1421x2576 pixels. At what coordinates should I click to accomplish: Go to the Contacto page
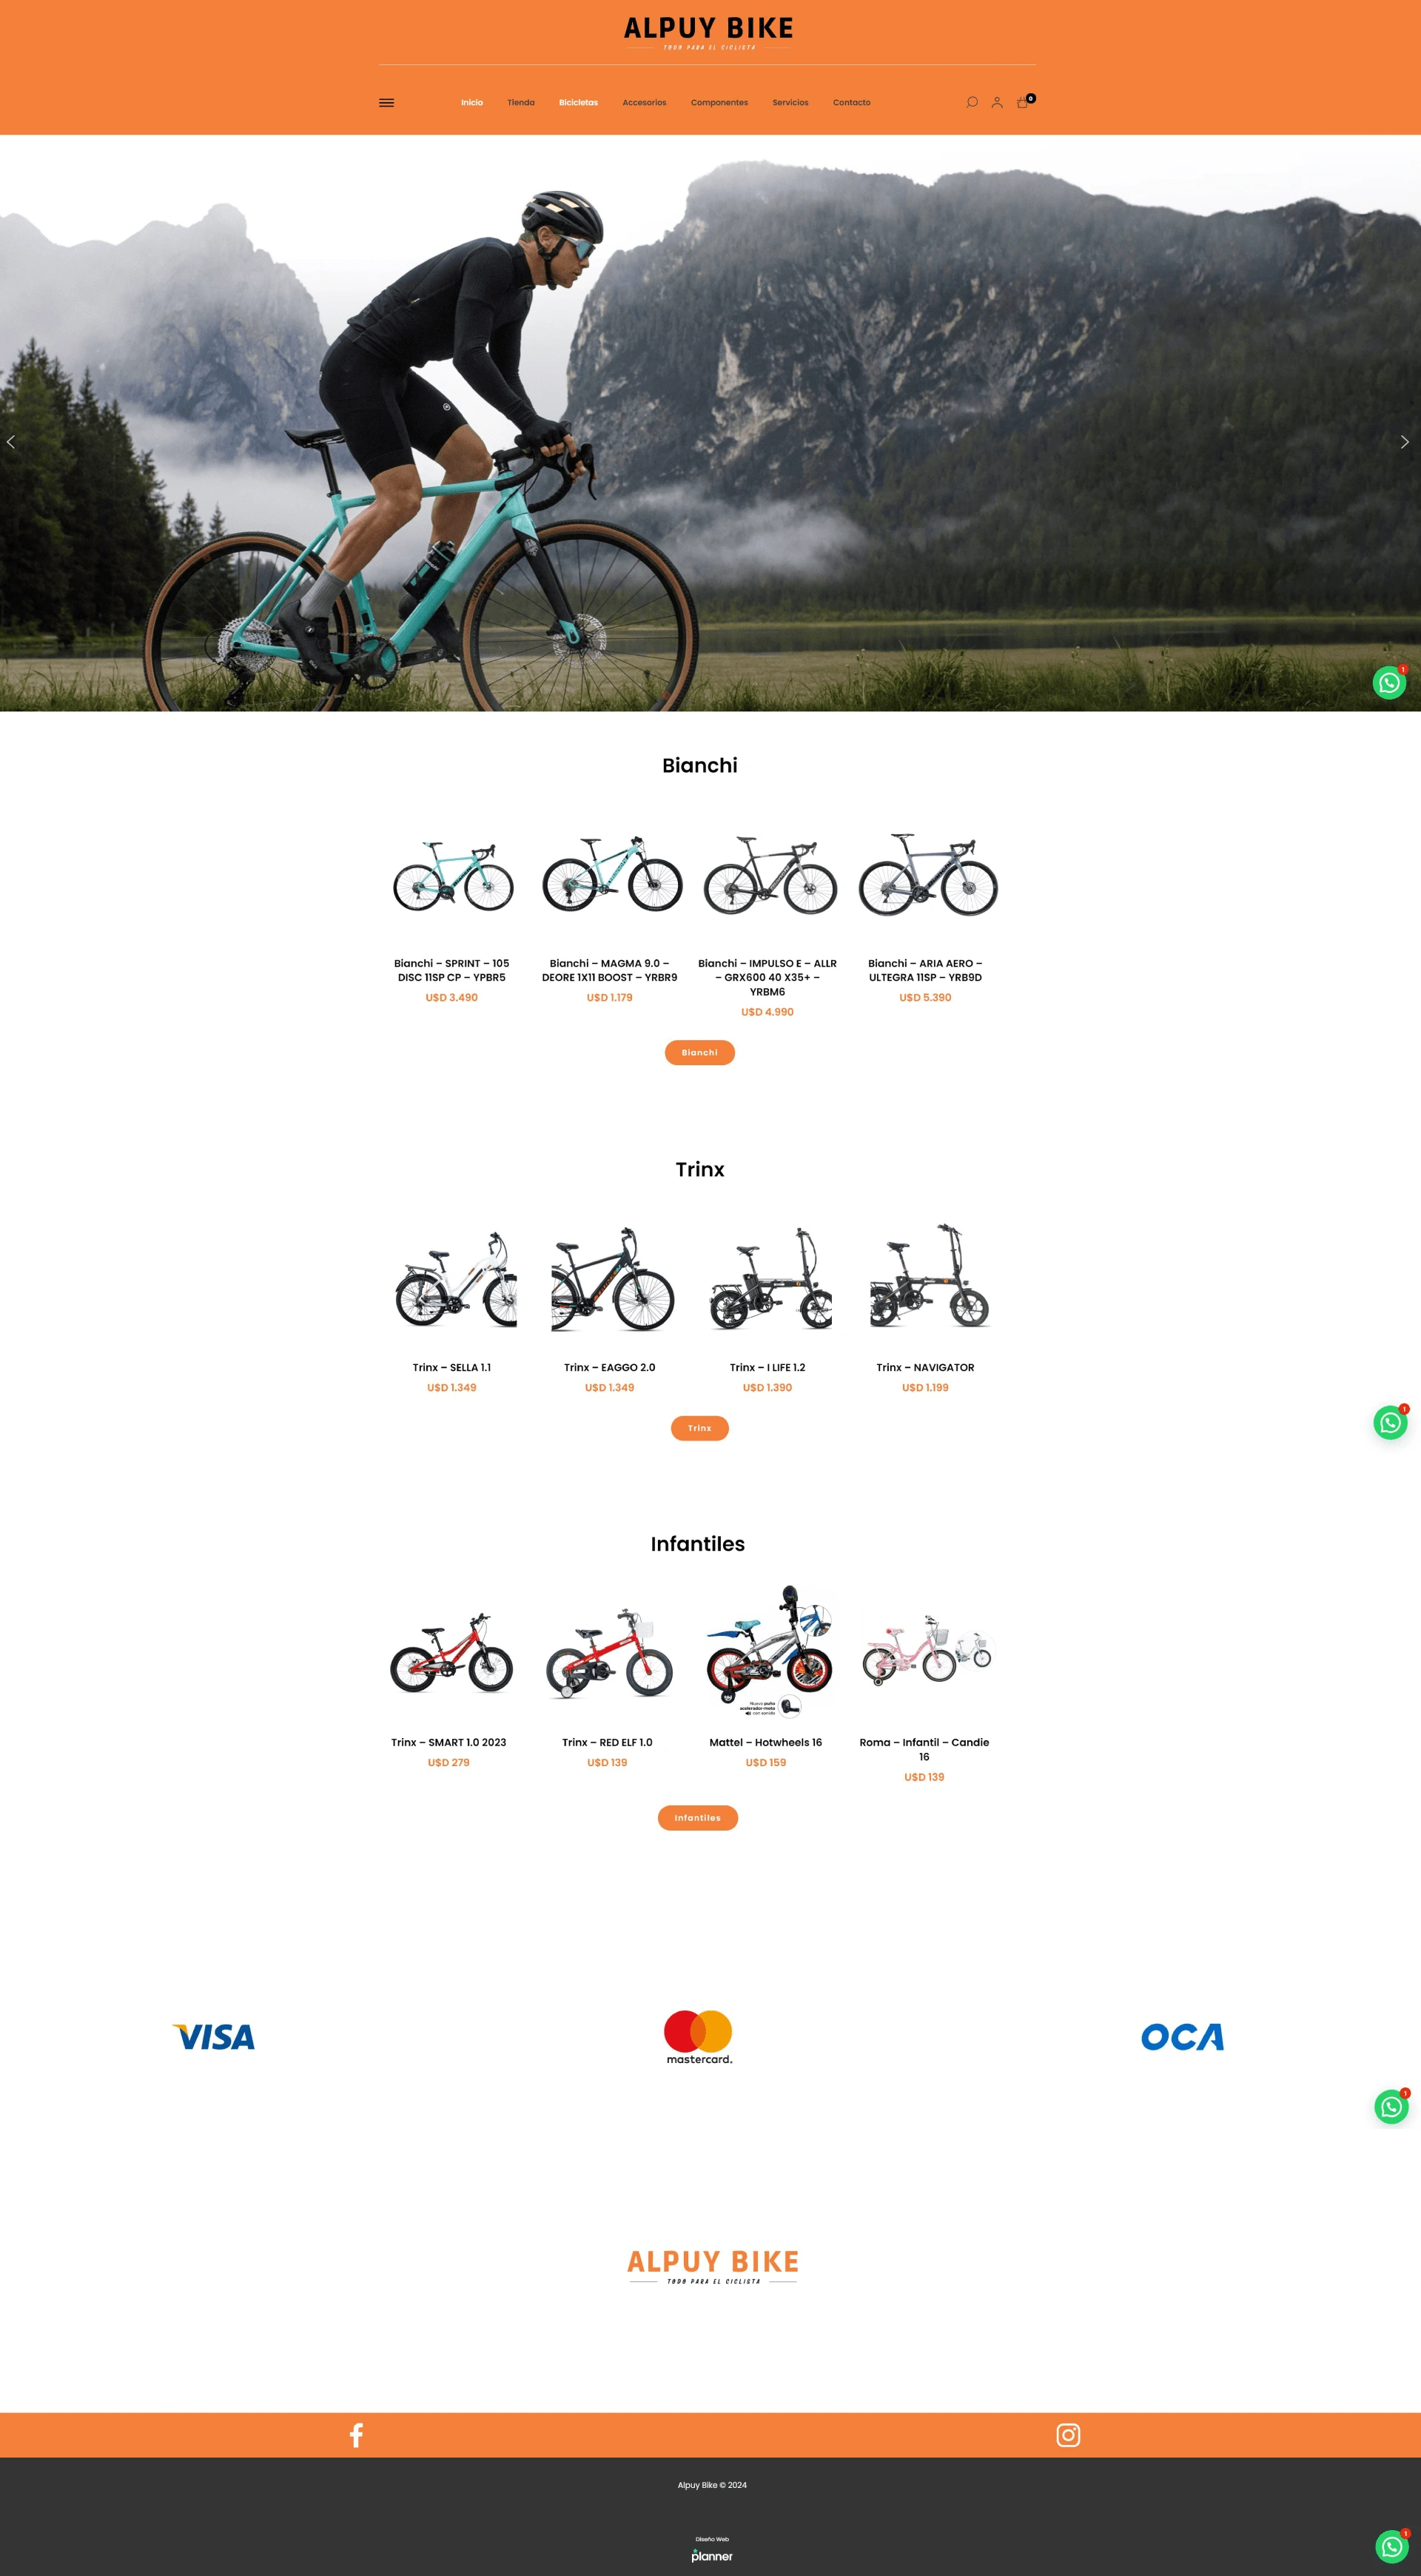click(x=851, y=103)
